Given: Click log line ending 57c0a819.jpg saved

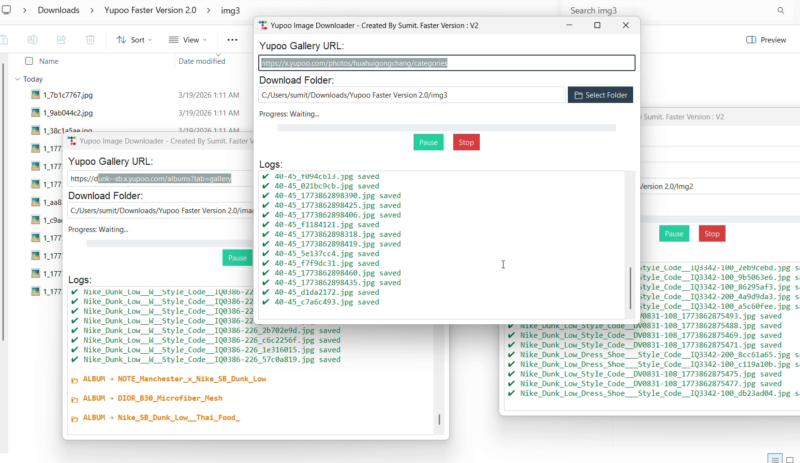Looking at the screenshot, I should click(x=212, y=359).
